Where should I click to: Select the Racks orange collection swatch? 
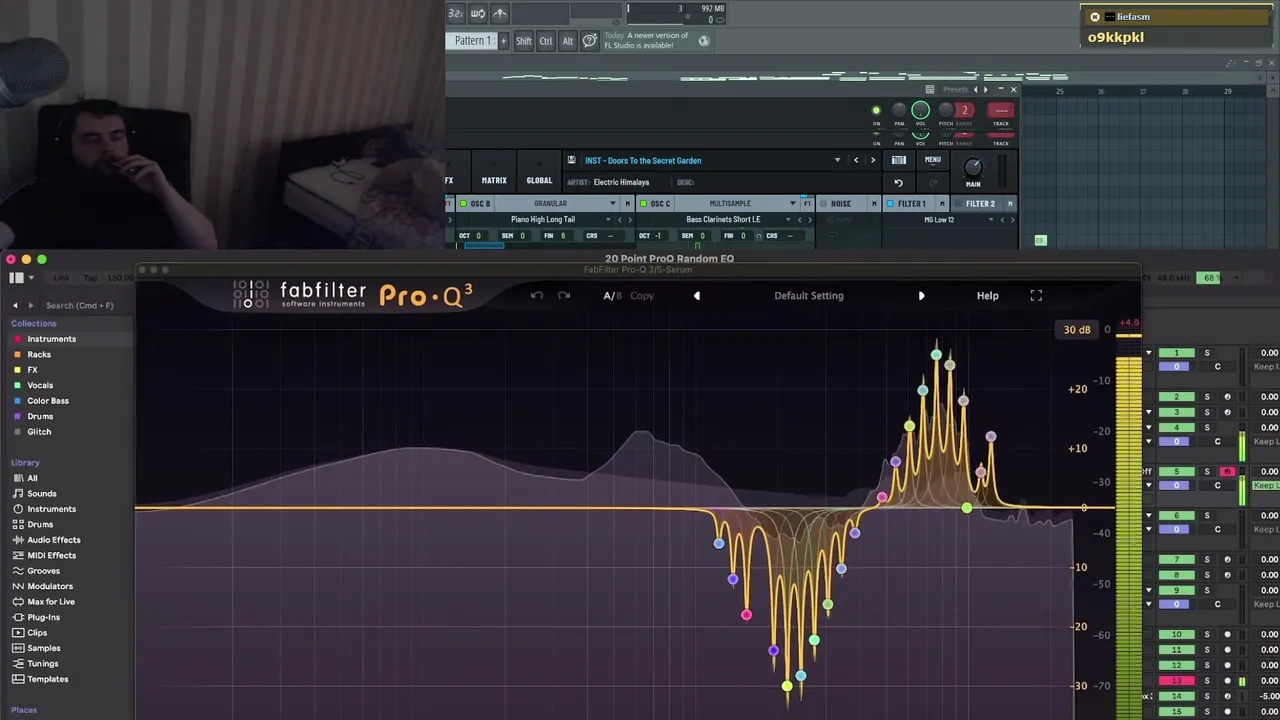[x=18, y=354]
